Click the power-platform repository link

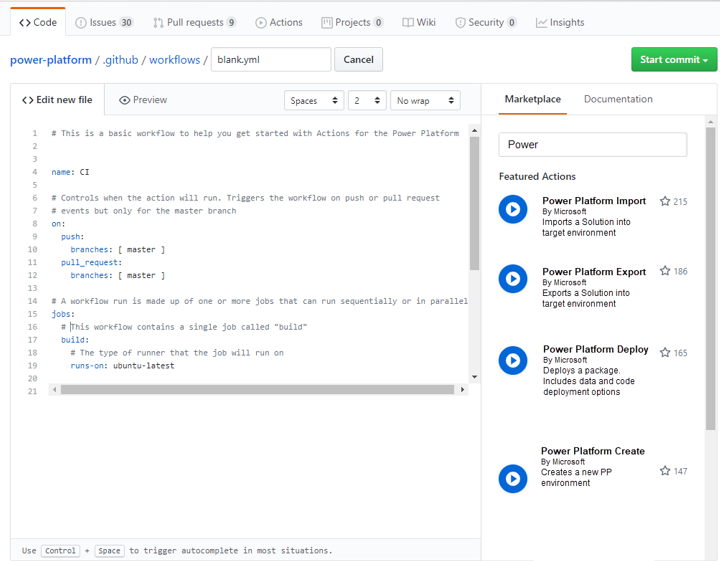(x=51, y=60)
